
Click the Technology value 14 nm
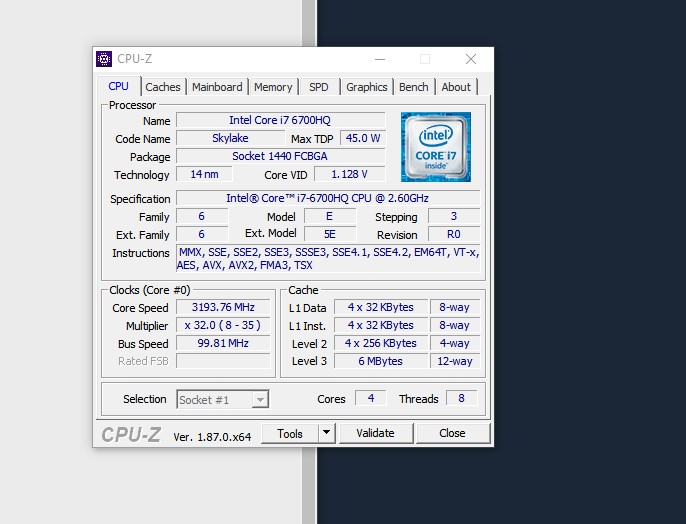click(204, 174)
